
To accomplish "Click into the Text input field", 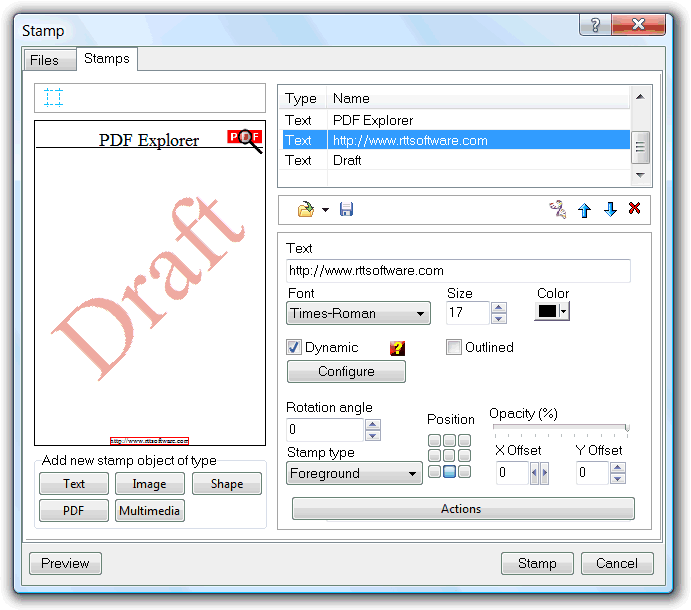I will pos(458,271).
